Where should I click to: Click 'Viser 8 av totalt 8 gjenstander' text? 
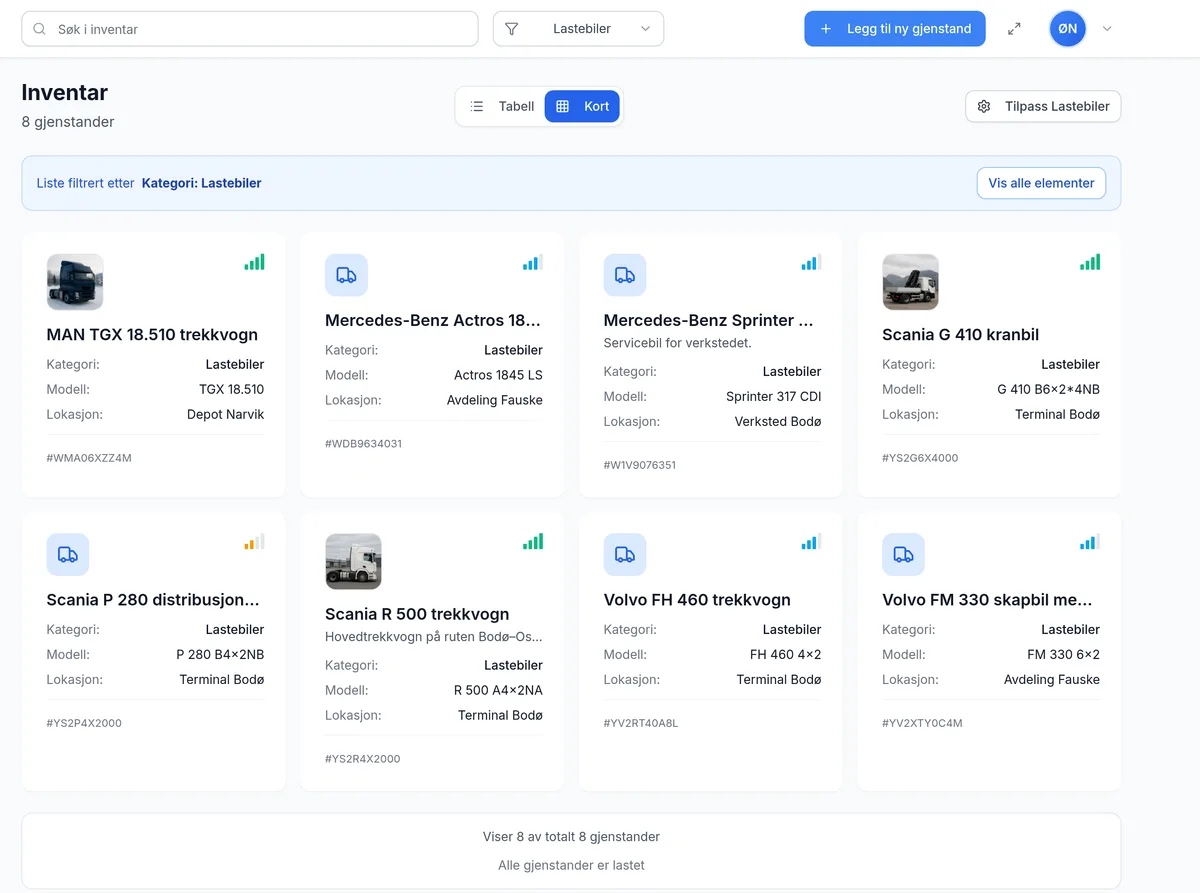(571, 836)
